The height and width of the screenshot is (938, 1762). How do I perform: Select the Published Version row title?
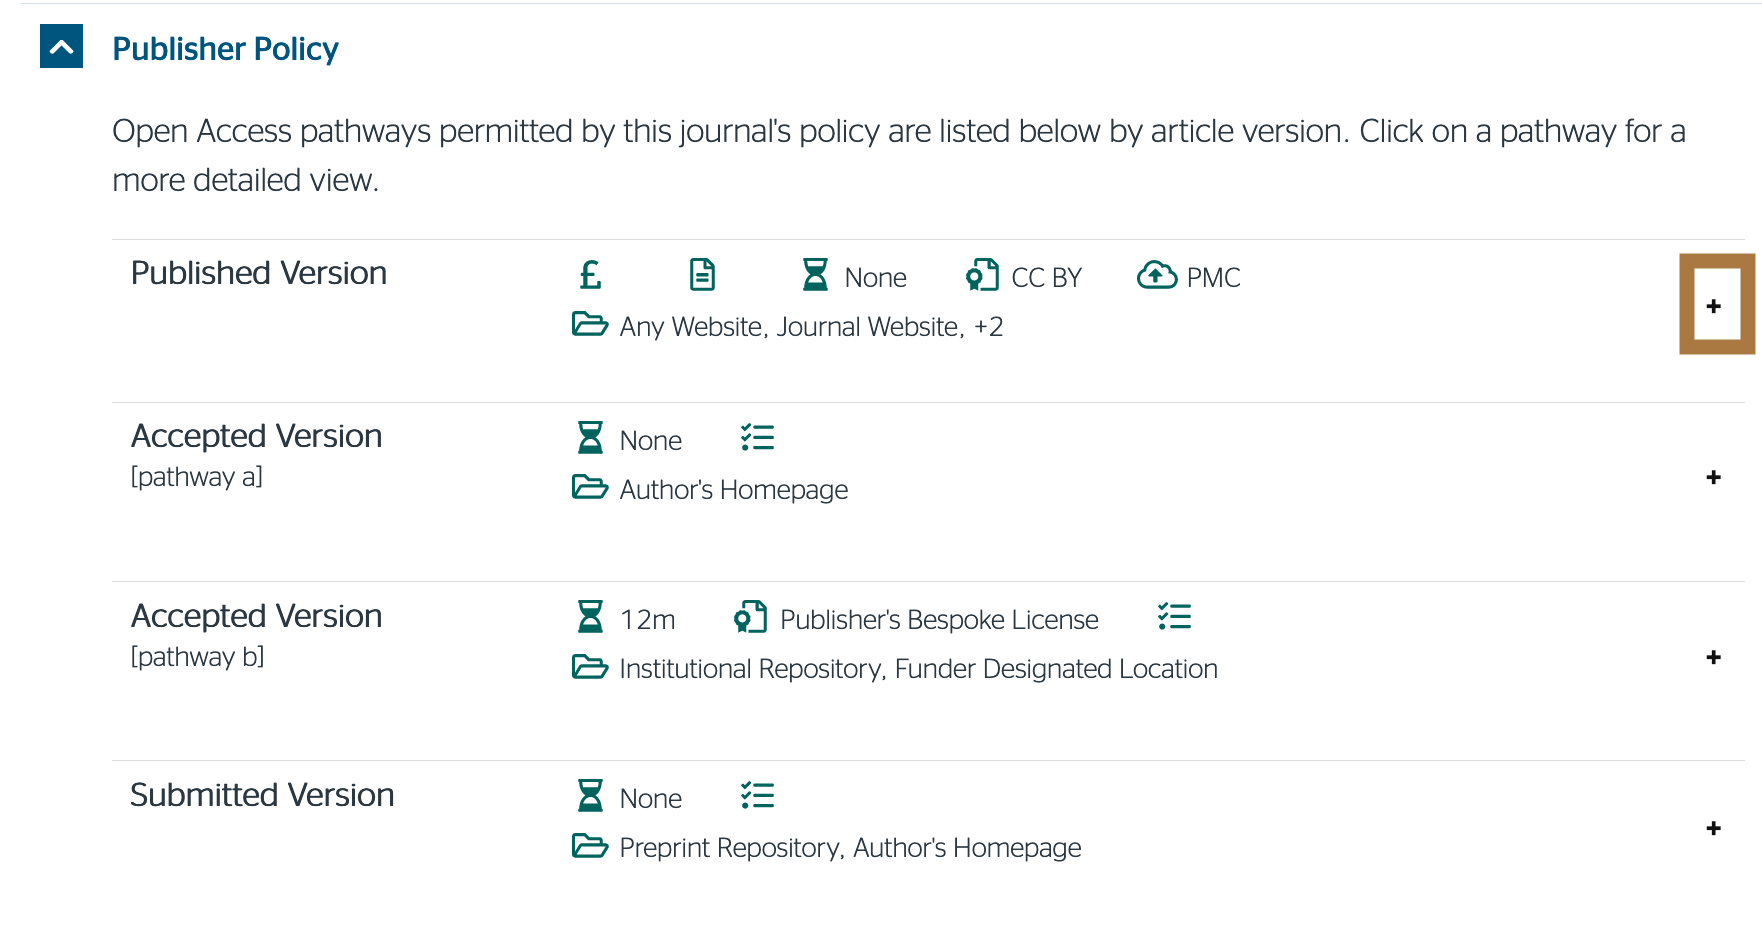pos(259,273)
